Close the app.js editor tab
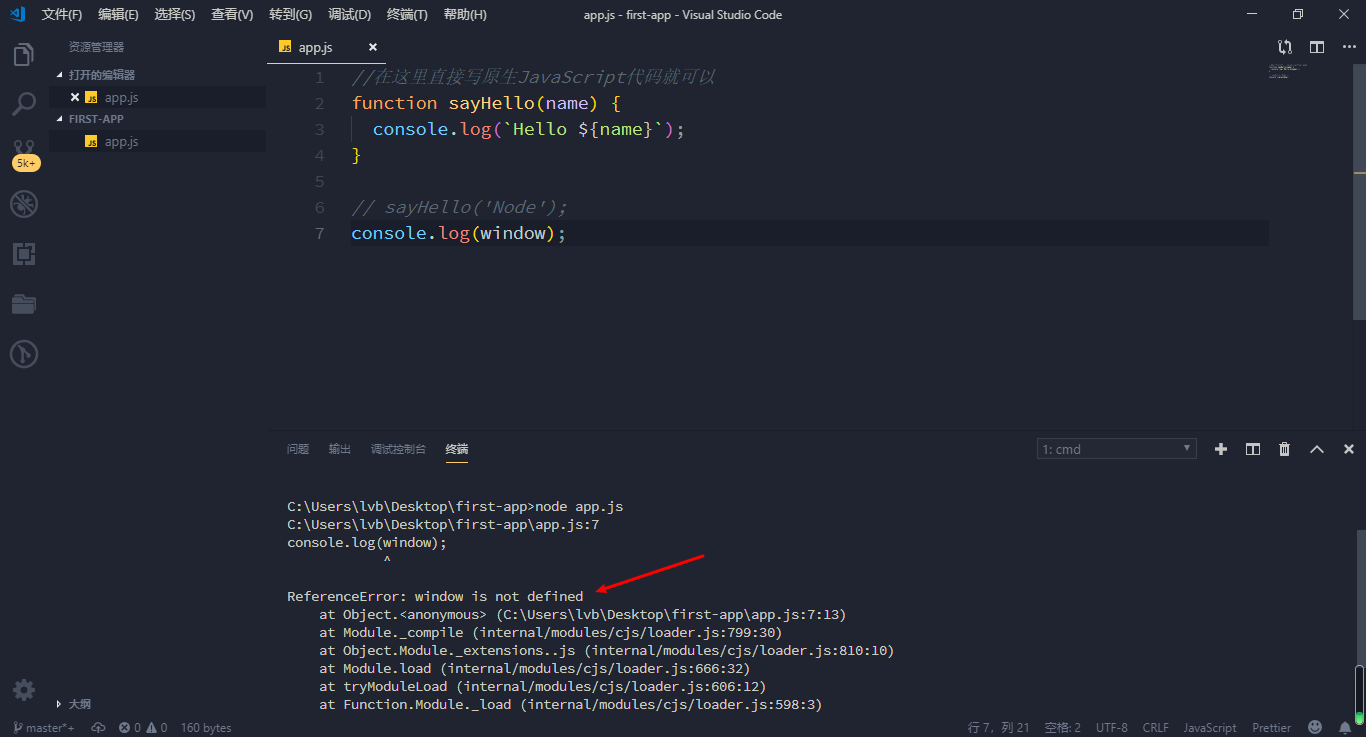 pos(373,47)
